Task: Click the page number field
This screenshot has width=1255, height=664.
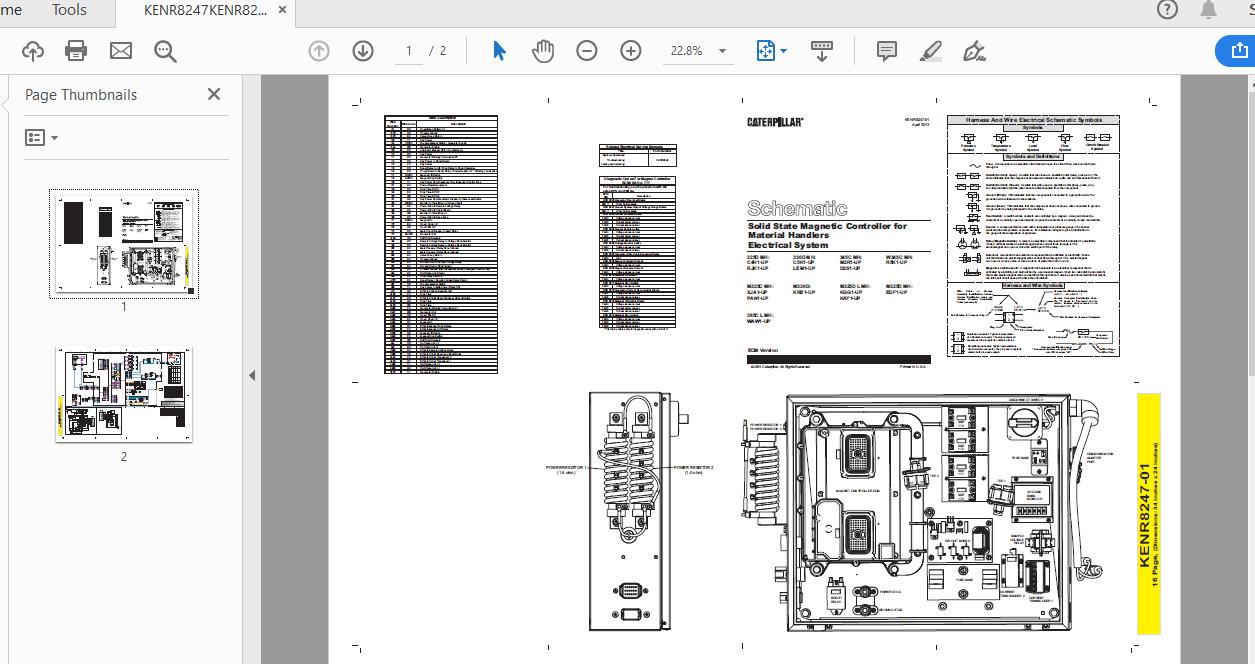Action: pos(409,51)
